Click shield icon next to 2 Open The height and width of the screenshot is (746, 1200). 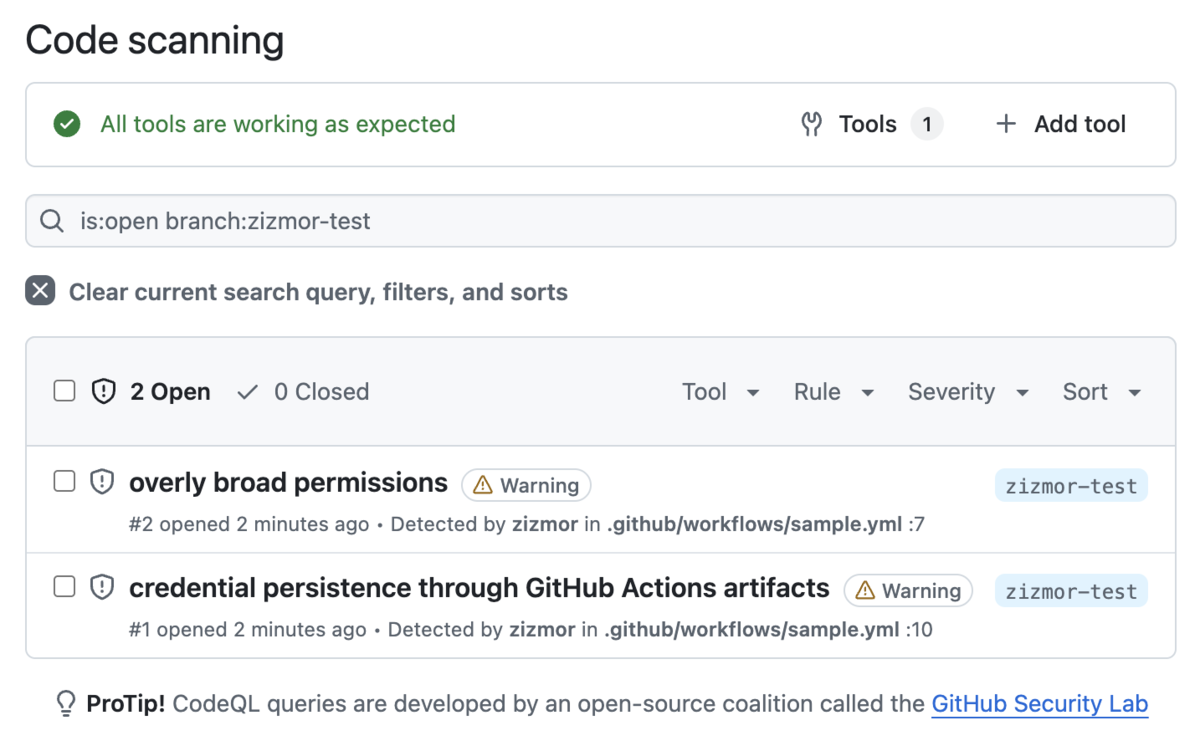pos(103,392)
